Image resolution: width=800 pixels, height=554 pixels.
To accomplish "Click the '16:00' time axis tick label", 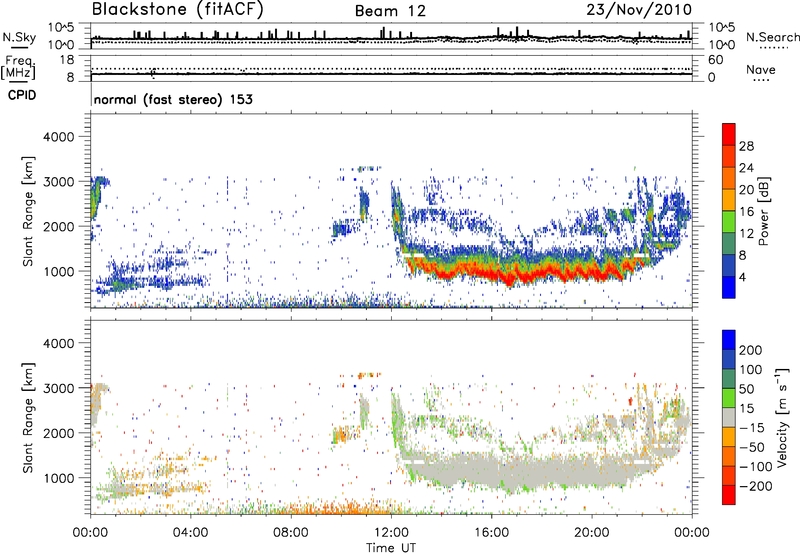I will point(491,533).
